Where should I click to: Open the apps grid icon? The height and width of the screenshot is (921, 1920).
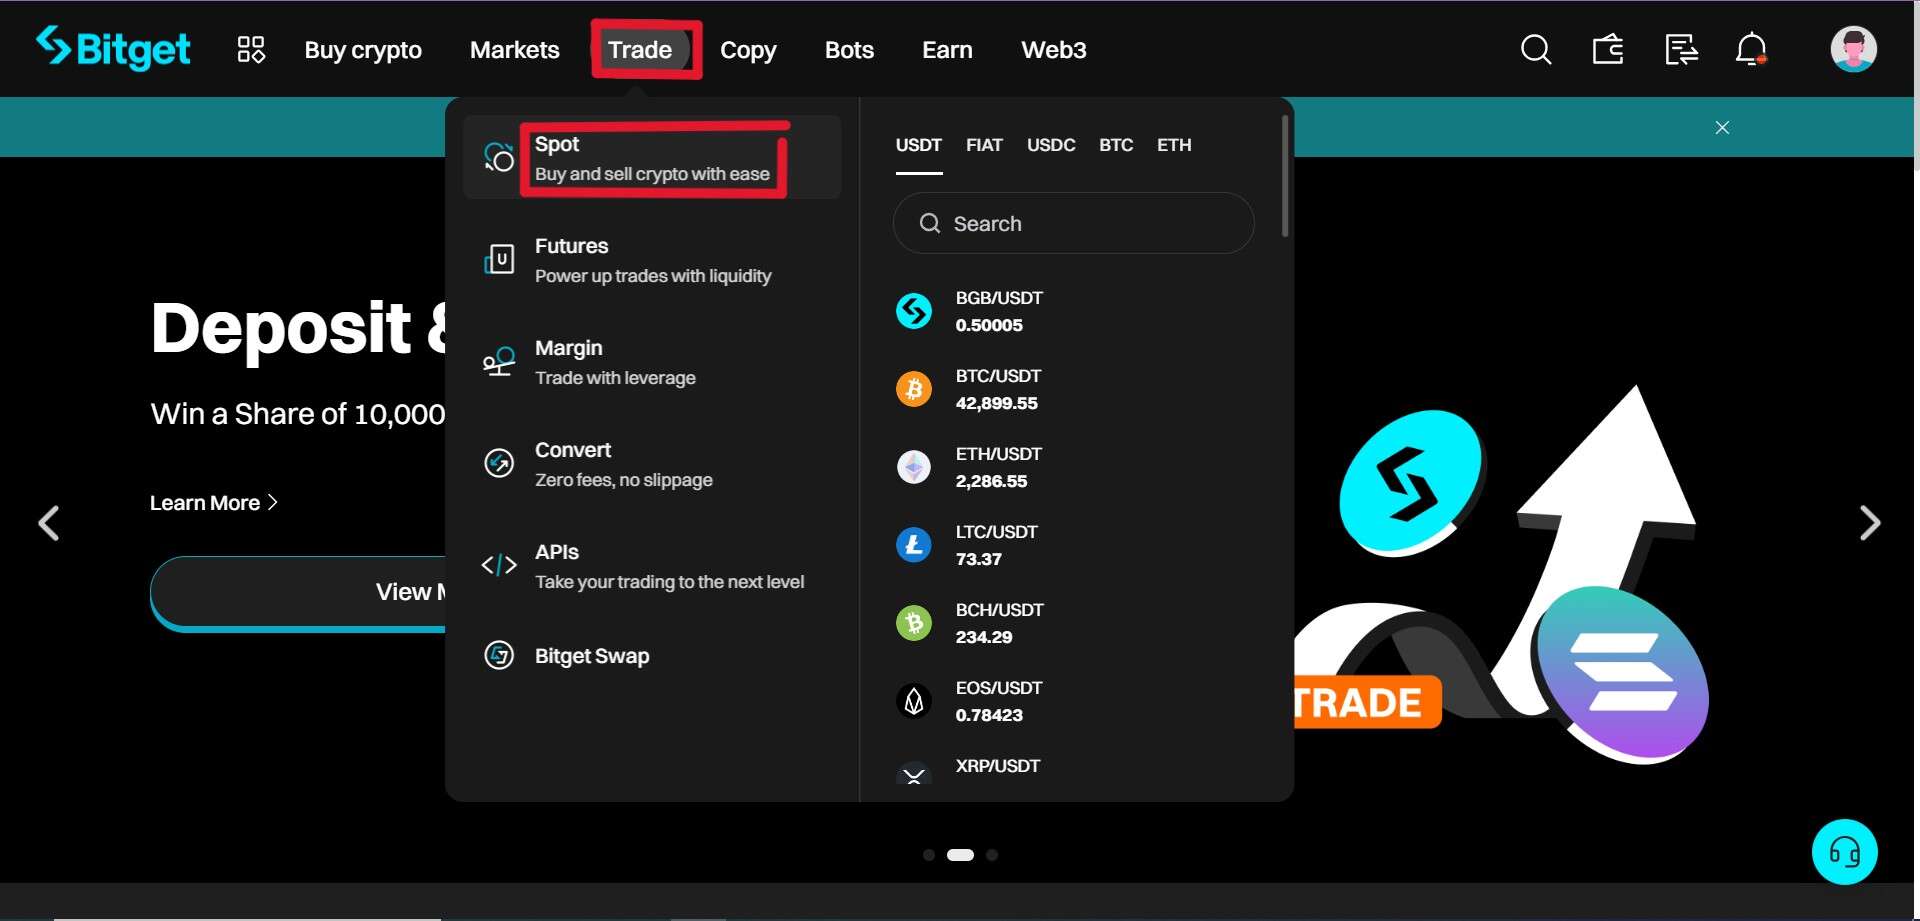pyautogui.click(x=251, y=49)
